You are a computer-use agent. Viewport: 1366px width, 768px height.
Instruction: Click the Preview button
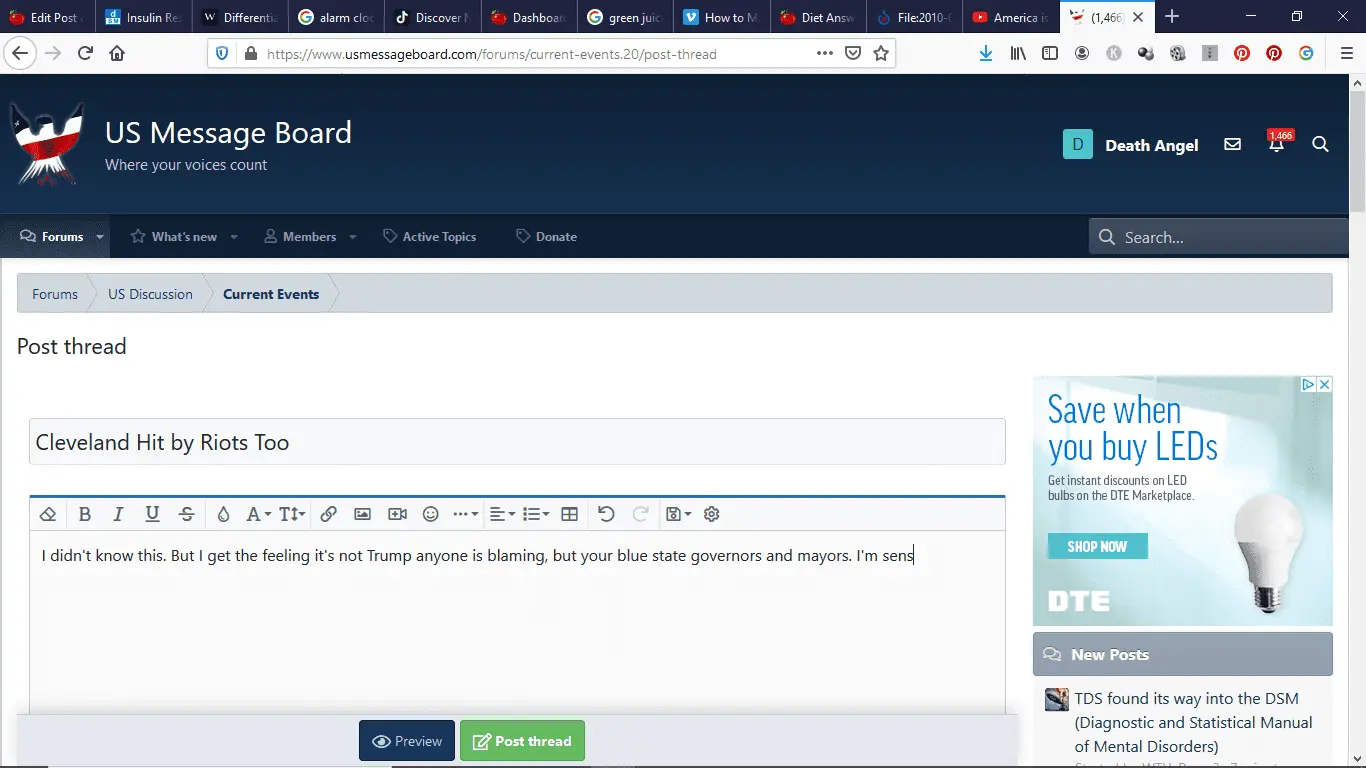[407, 741]
